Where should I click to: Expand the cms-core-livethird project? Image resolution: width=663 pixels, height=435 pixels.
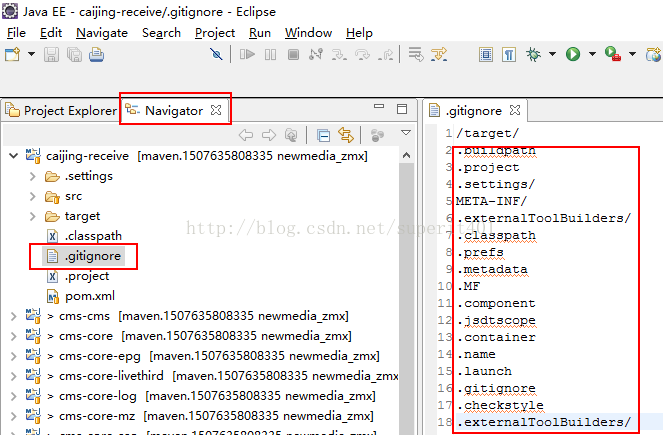[x=14, y=376]
